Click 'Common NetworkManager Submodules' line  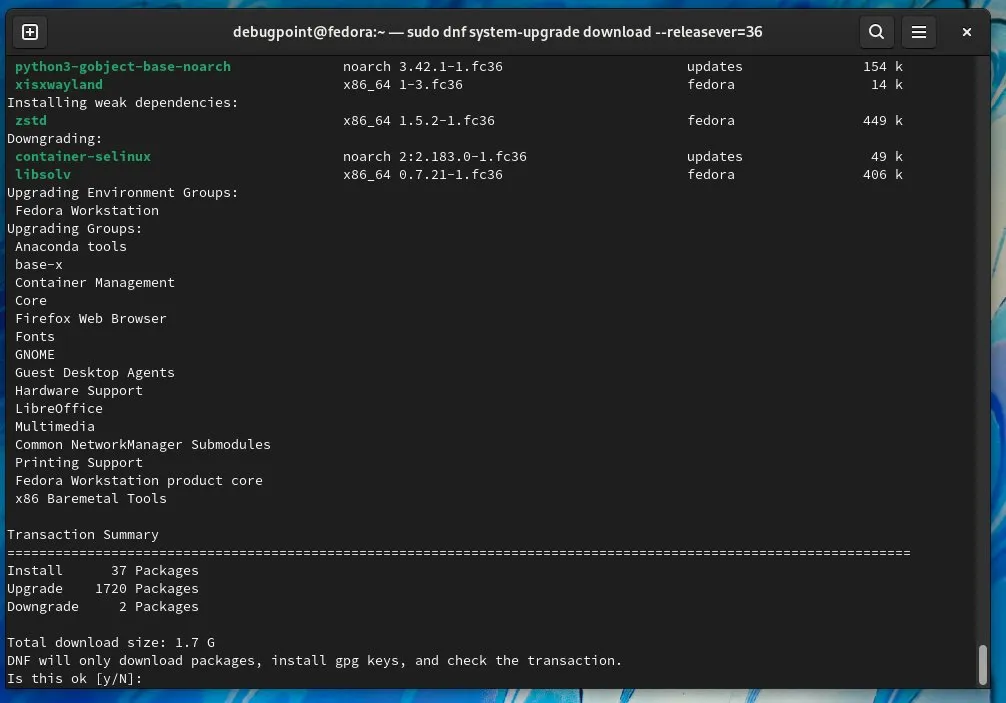pyautogui.click(x=142, y=445)
